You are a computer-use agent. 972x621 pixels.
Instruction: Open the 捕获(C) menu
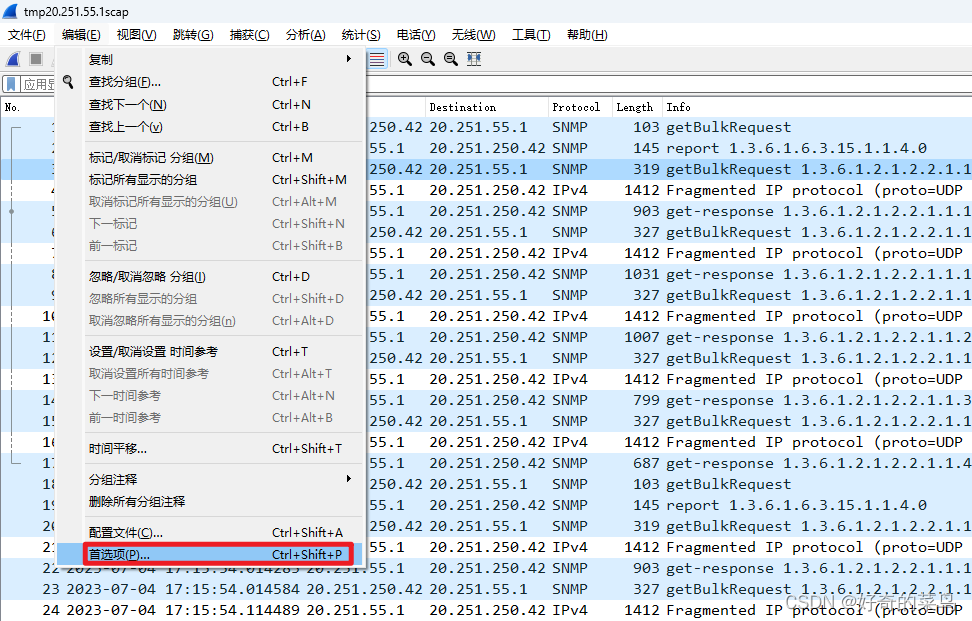249,35
